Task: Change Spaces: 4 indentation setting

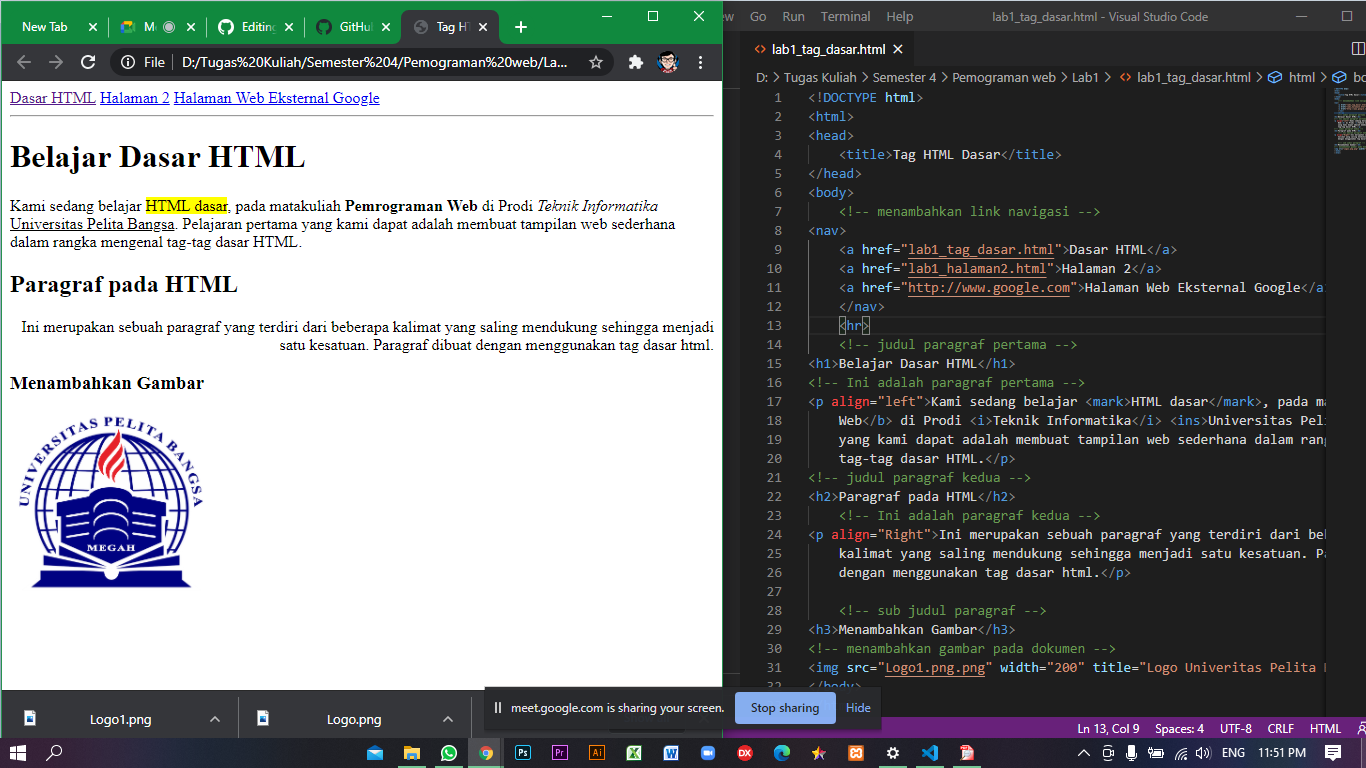Action: [1179, 729]
